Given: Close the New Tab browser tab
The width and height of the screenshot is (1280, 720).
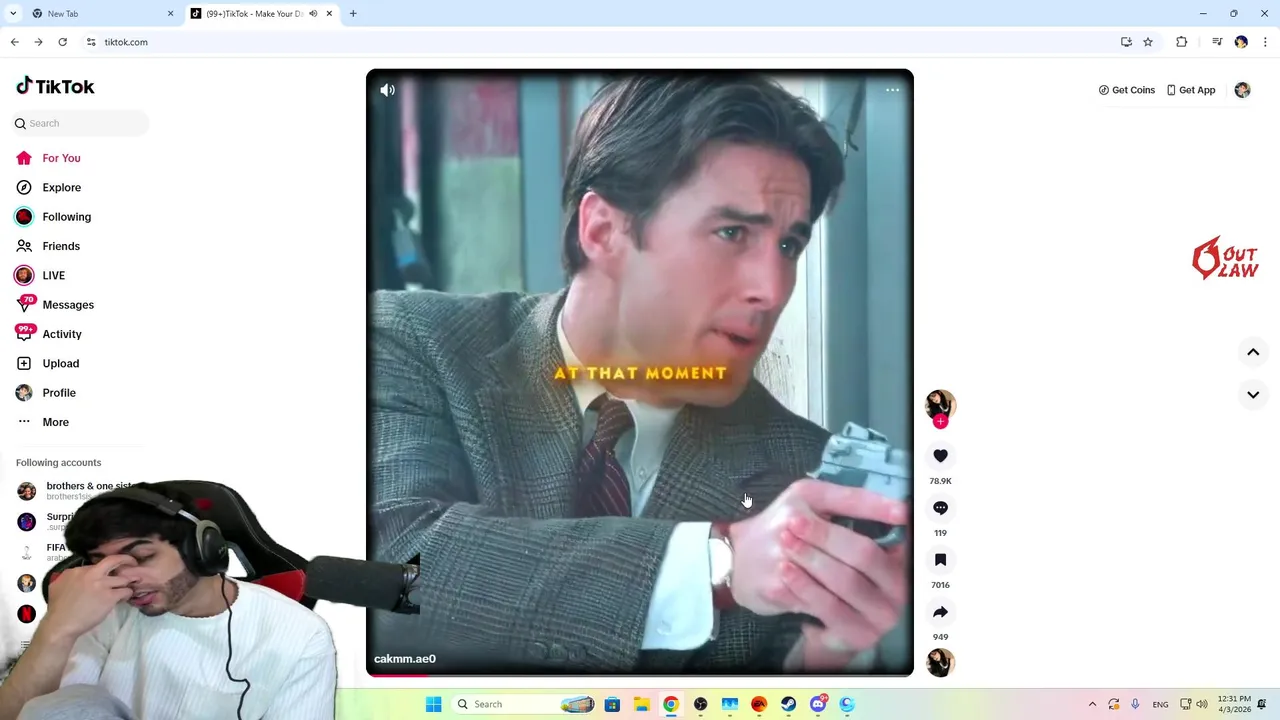Looking at the screenshot, I should (x=170, y=14).
